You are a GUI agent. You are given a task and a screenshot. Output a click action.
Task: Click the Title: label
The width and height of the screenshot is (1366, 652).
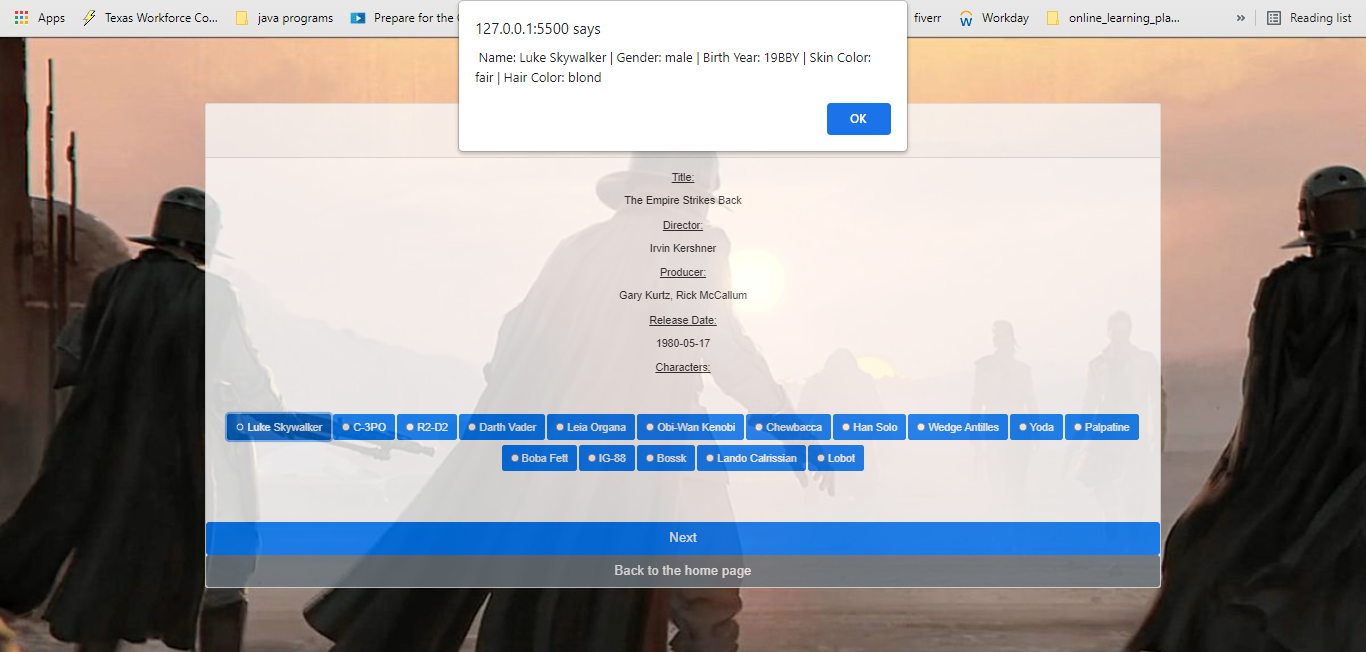tap(683, 177)
